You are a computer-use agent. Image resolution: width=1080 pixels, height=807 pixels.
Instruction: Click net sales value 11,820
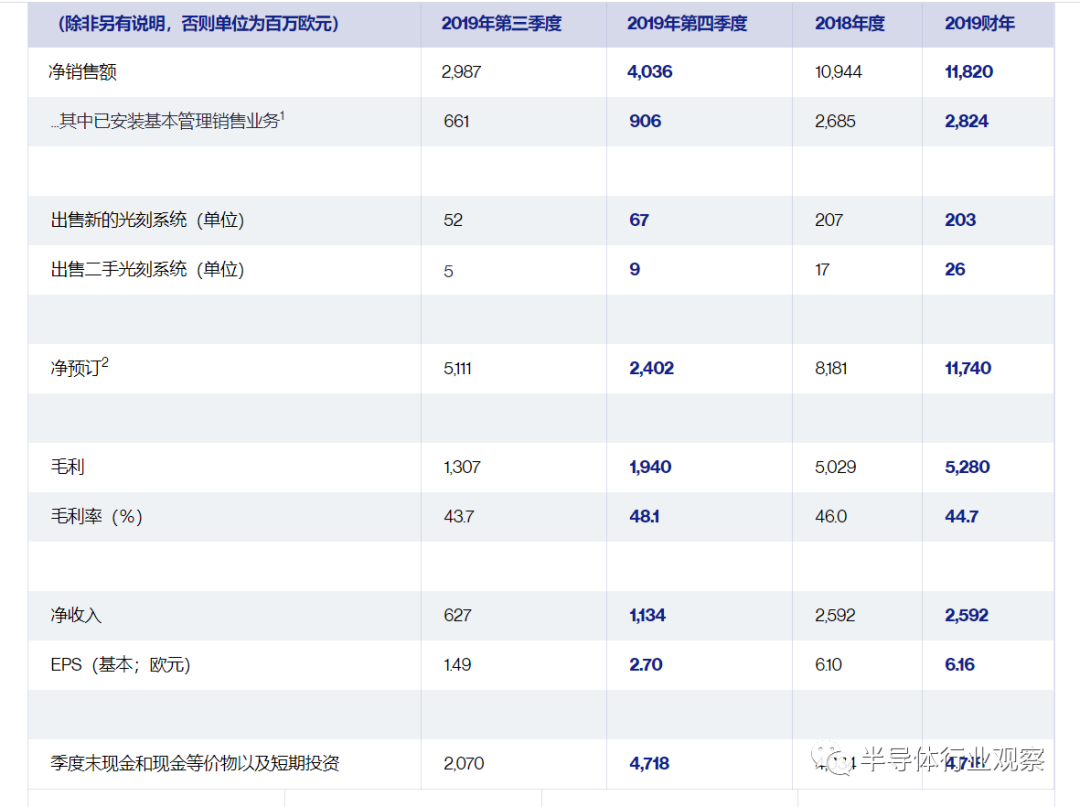coord(968,72)
